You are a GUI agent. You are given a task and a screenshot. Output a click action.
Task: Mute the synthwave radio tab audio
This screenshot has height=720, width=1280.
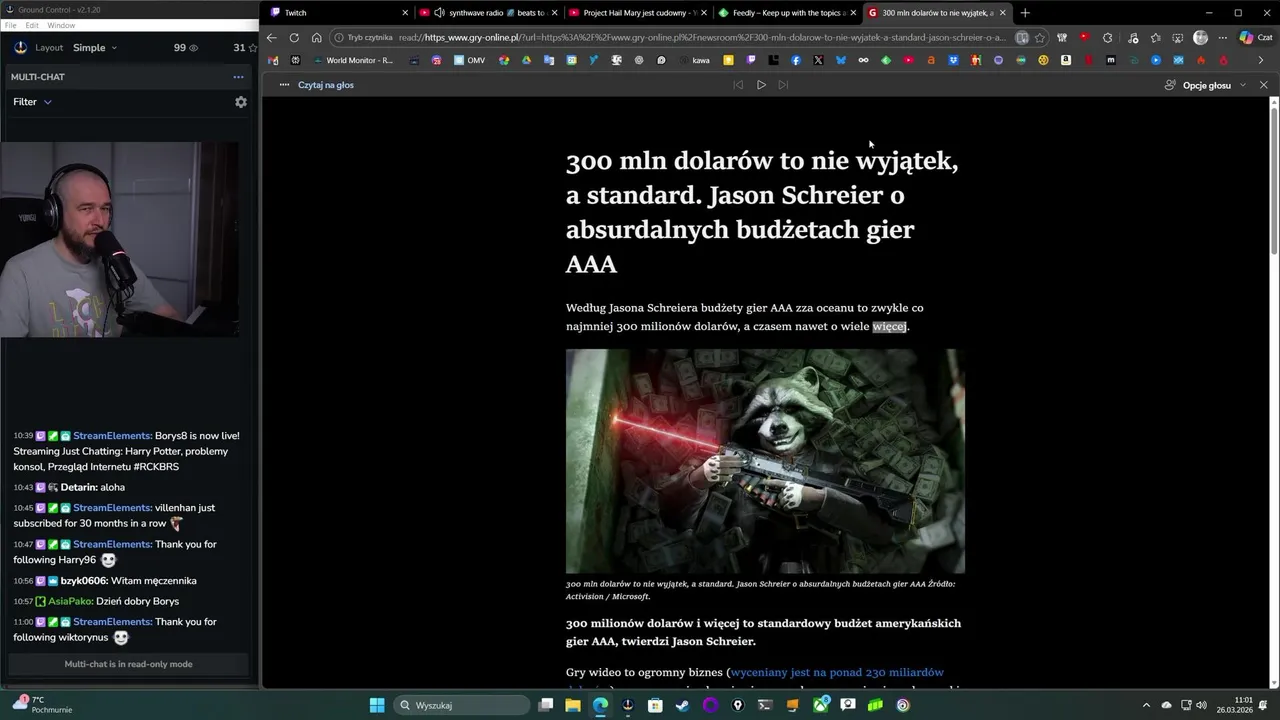click(x=439, y=13)
